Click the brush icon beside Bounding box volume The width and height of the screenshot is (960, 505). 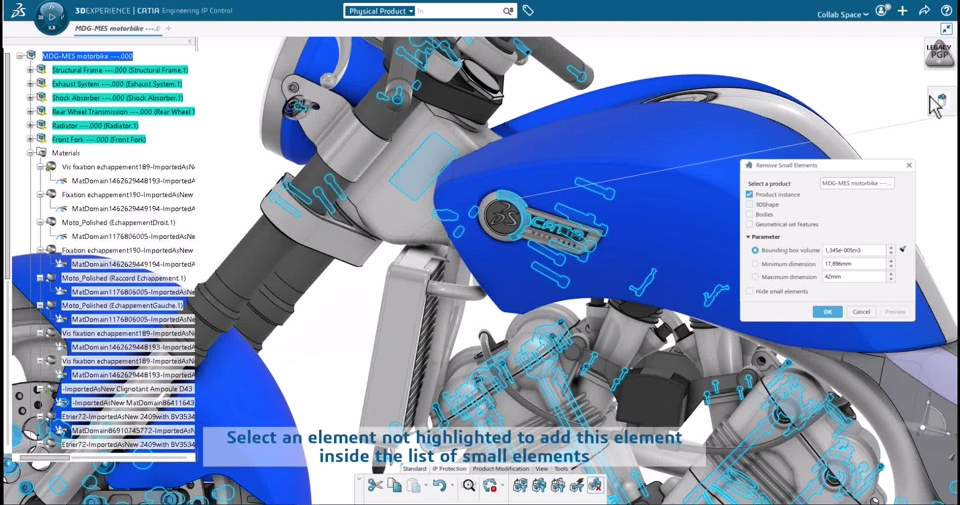click(x=902, y=249)
